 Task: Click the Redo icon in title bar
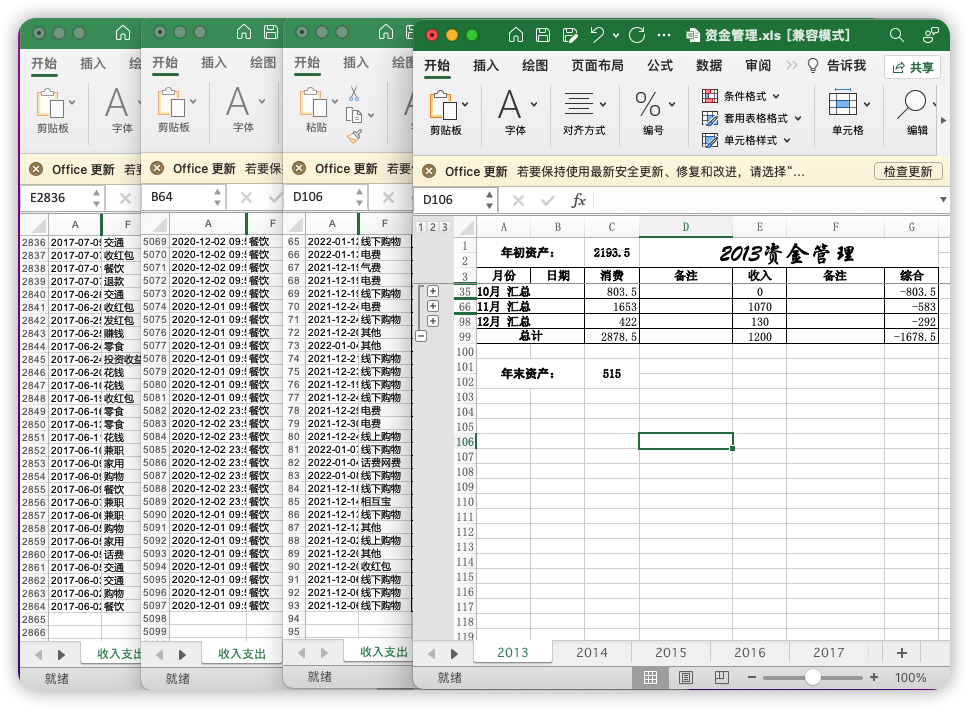point(637,35)
